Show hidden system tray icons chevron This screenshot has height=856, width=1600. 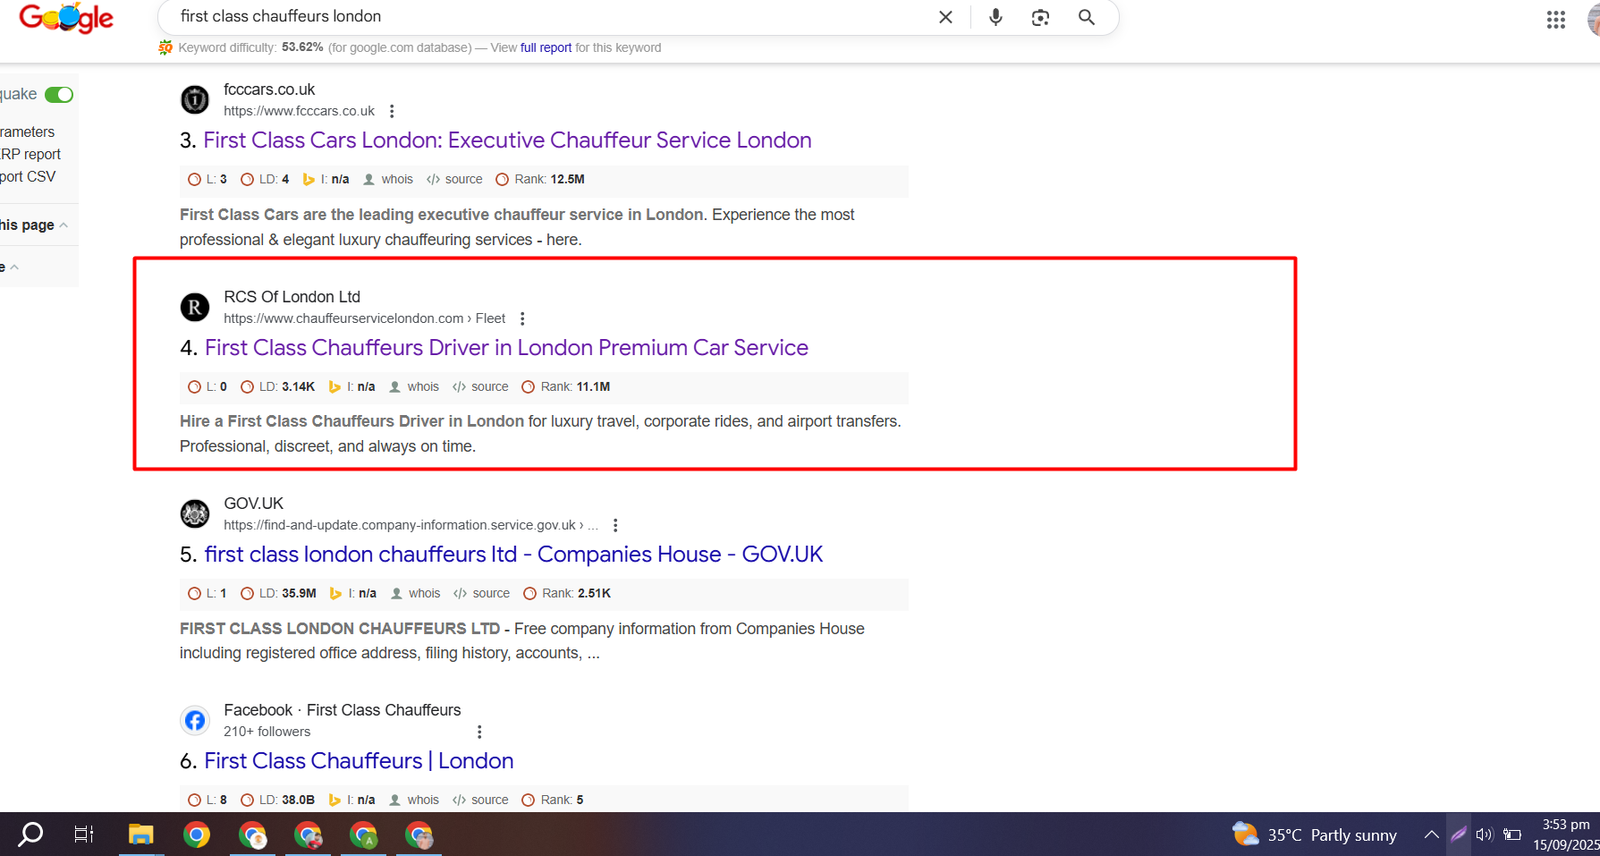coord(1431,835)
